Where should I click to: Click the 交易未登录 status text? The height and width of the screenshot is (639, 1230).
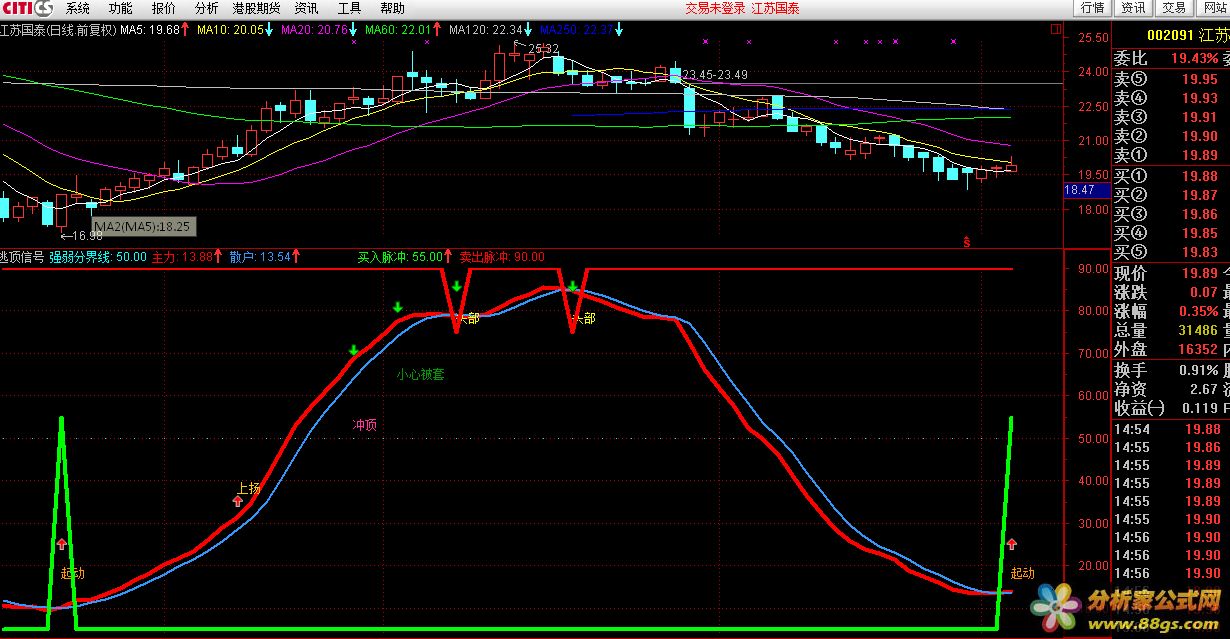pos(713,8)
